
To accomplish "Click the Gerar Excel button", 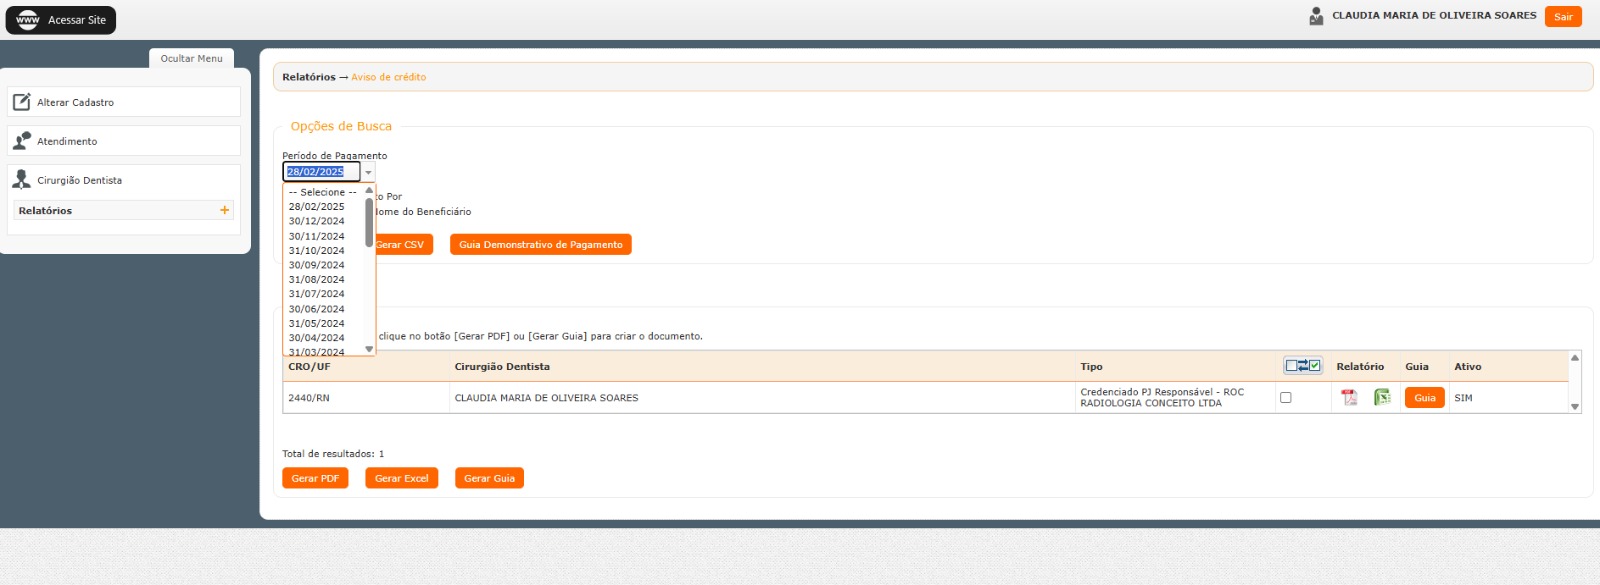I will [x=401, y=478].
